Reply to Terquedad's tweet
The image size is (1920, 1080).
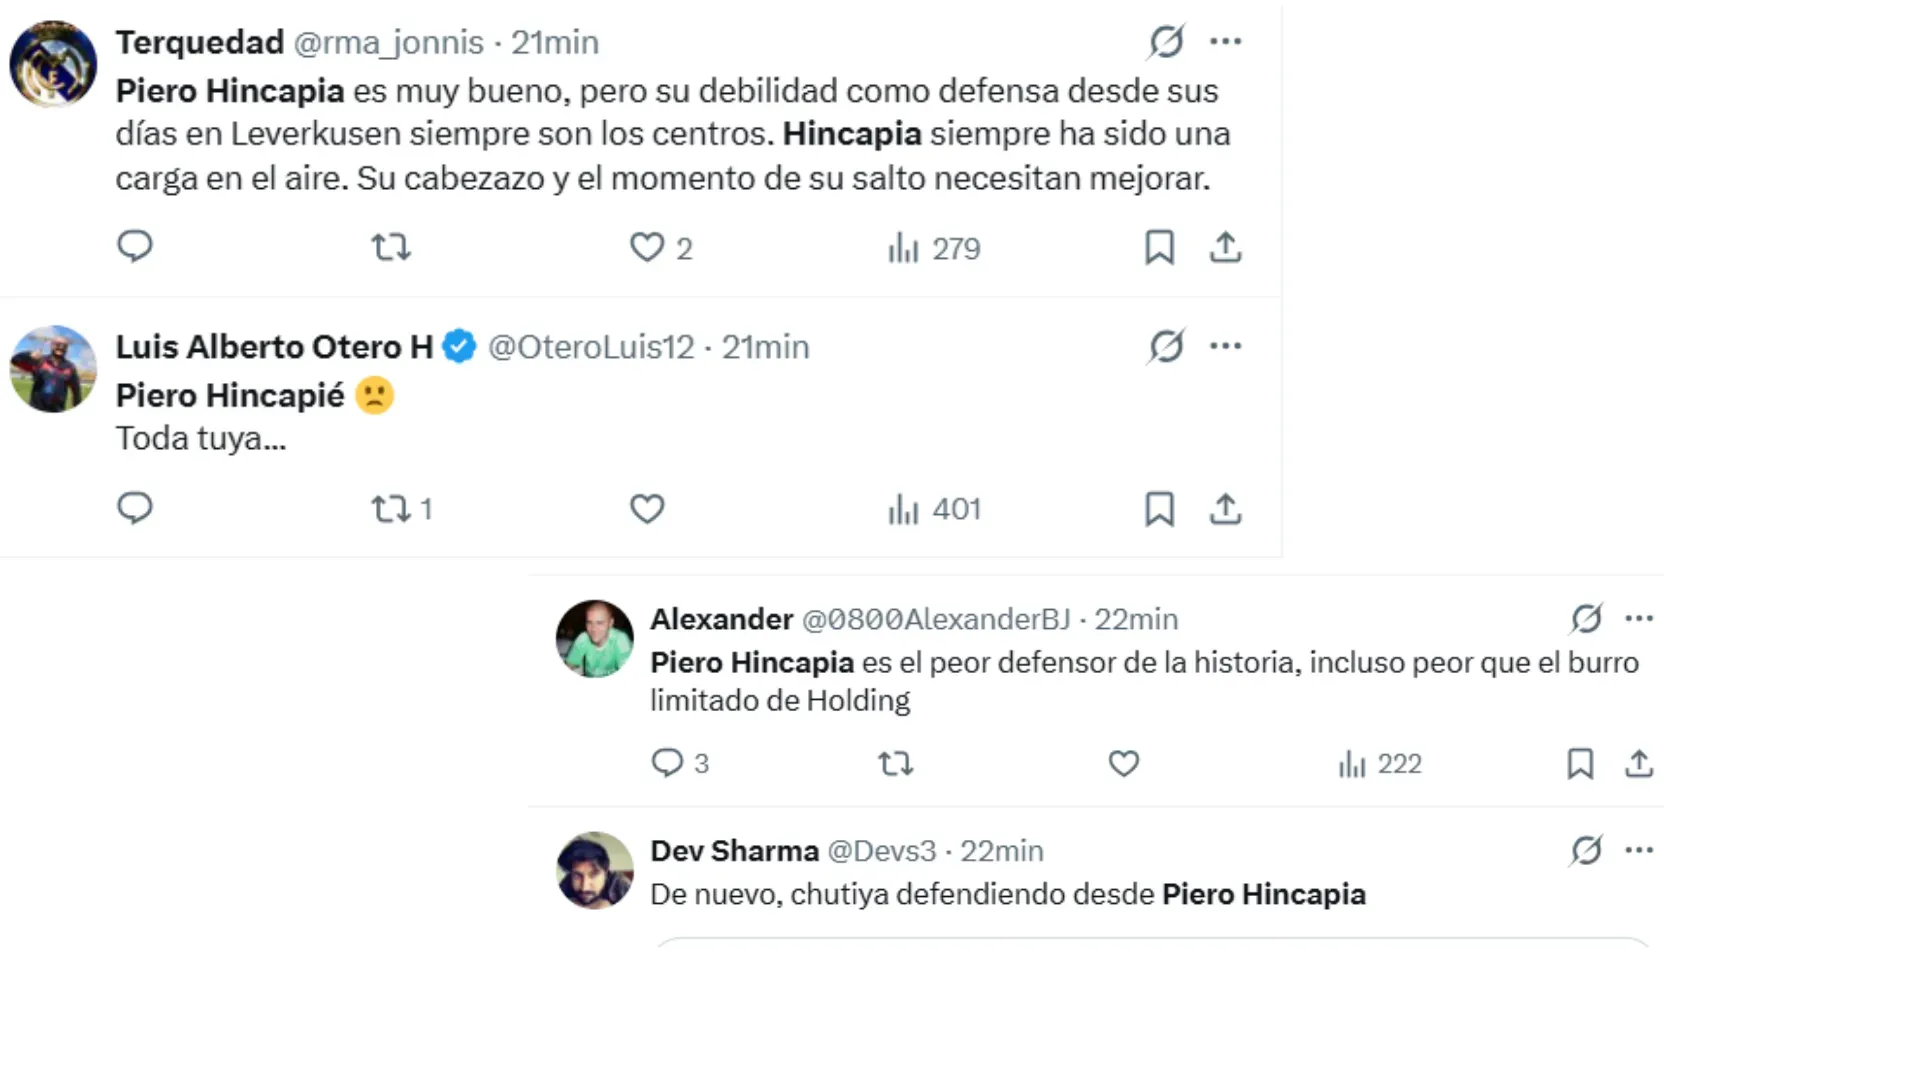click(x=135, y=247)
